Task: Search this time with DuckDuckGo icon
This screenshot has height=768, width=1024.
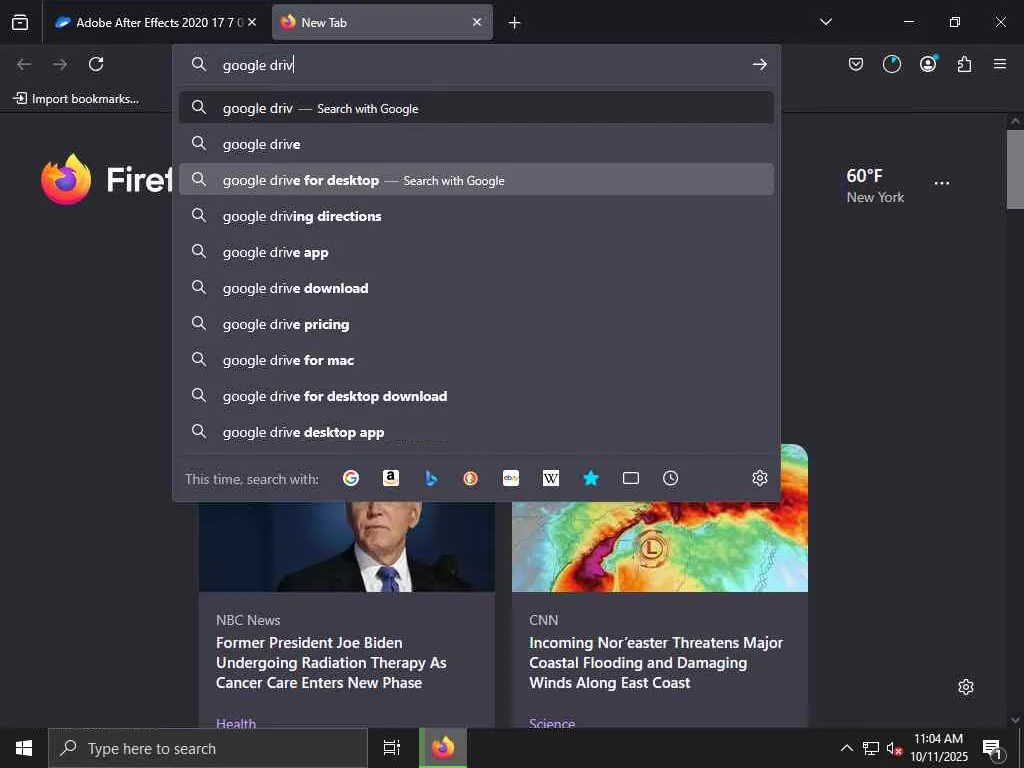Action: [470, 478]
